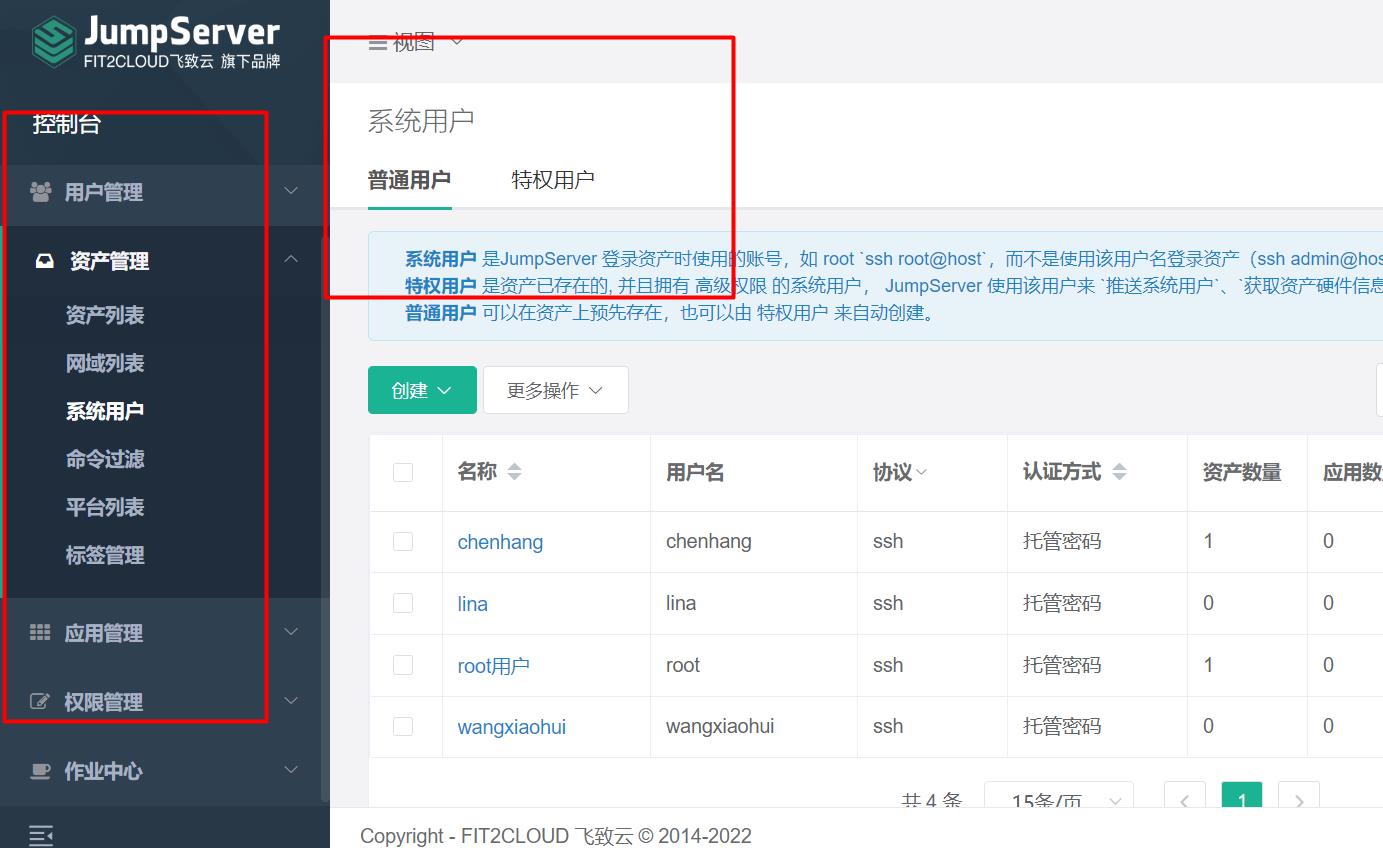This screenshot has height=848, width=1383.
Task: Expand the 权限管理 menu chevron
Action: (x=291, y=701)
